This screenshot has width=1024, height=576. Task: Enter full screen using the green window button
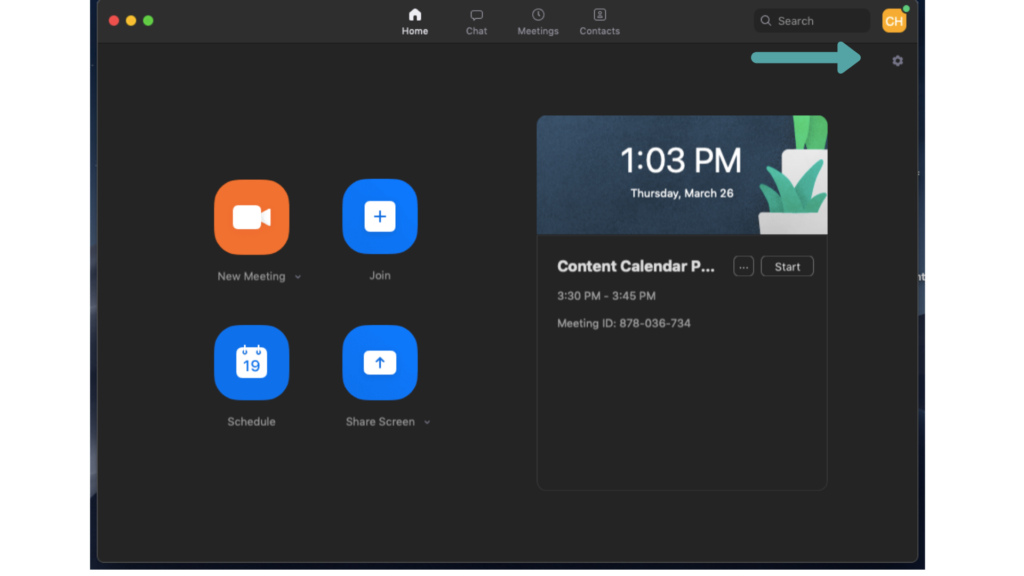pos(148,20)
